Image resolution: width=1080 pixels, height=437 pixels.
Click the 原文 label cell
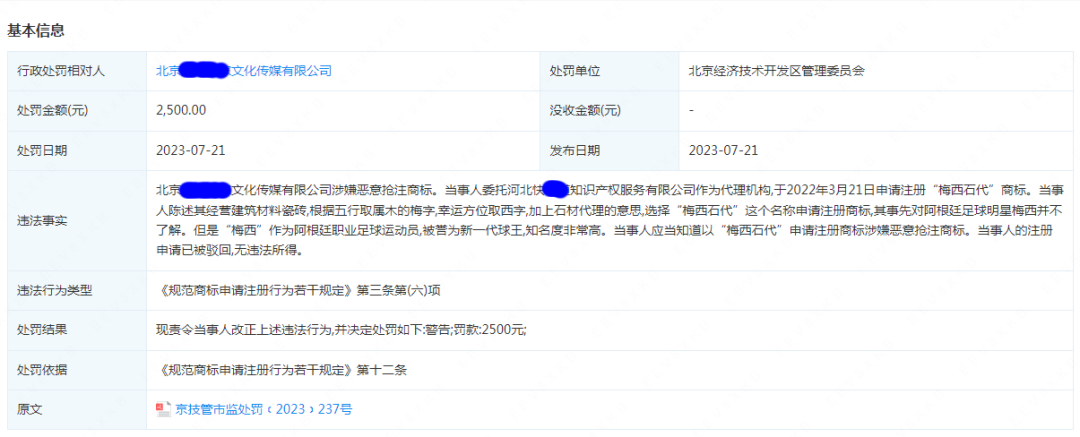pyautogui.click(x=77, y=409)
